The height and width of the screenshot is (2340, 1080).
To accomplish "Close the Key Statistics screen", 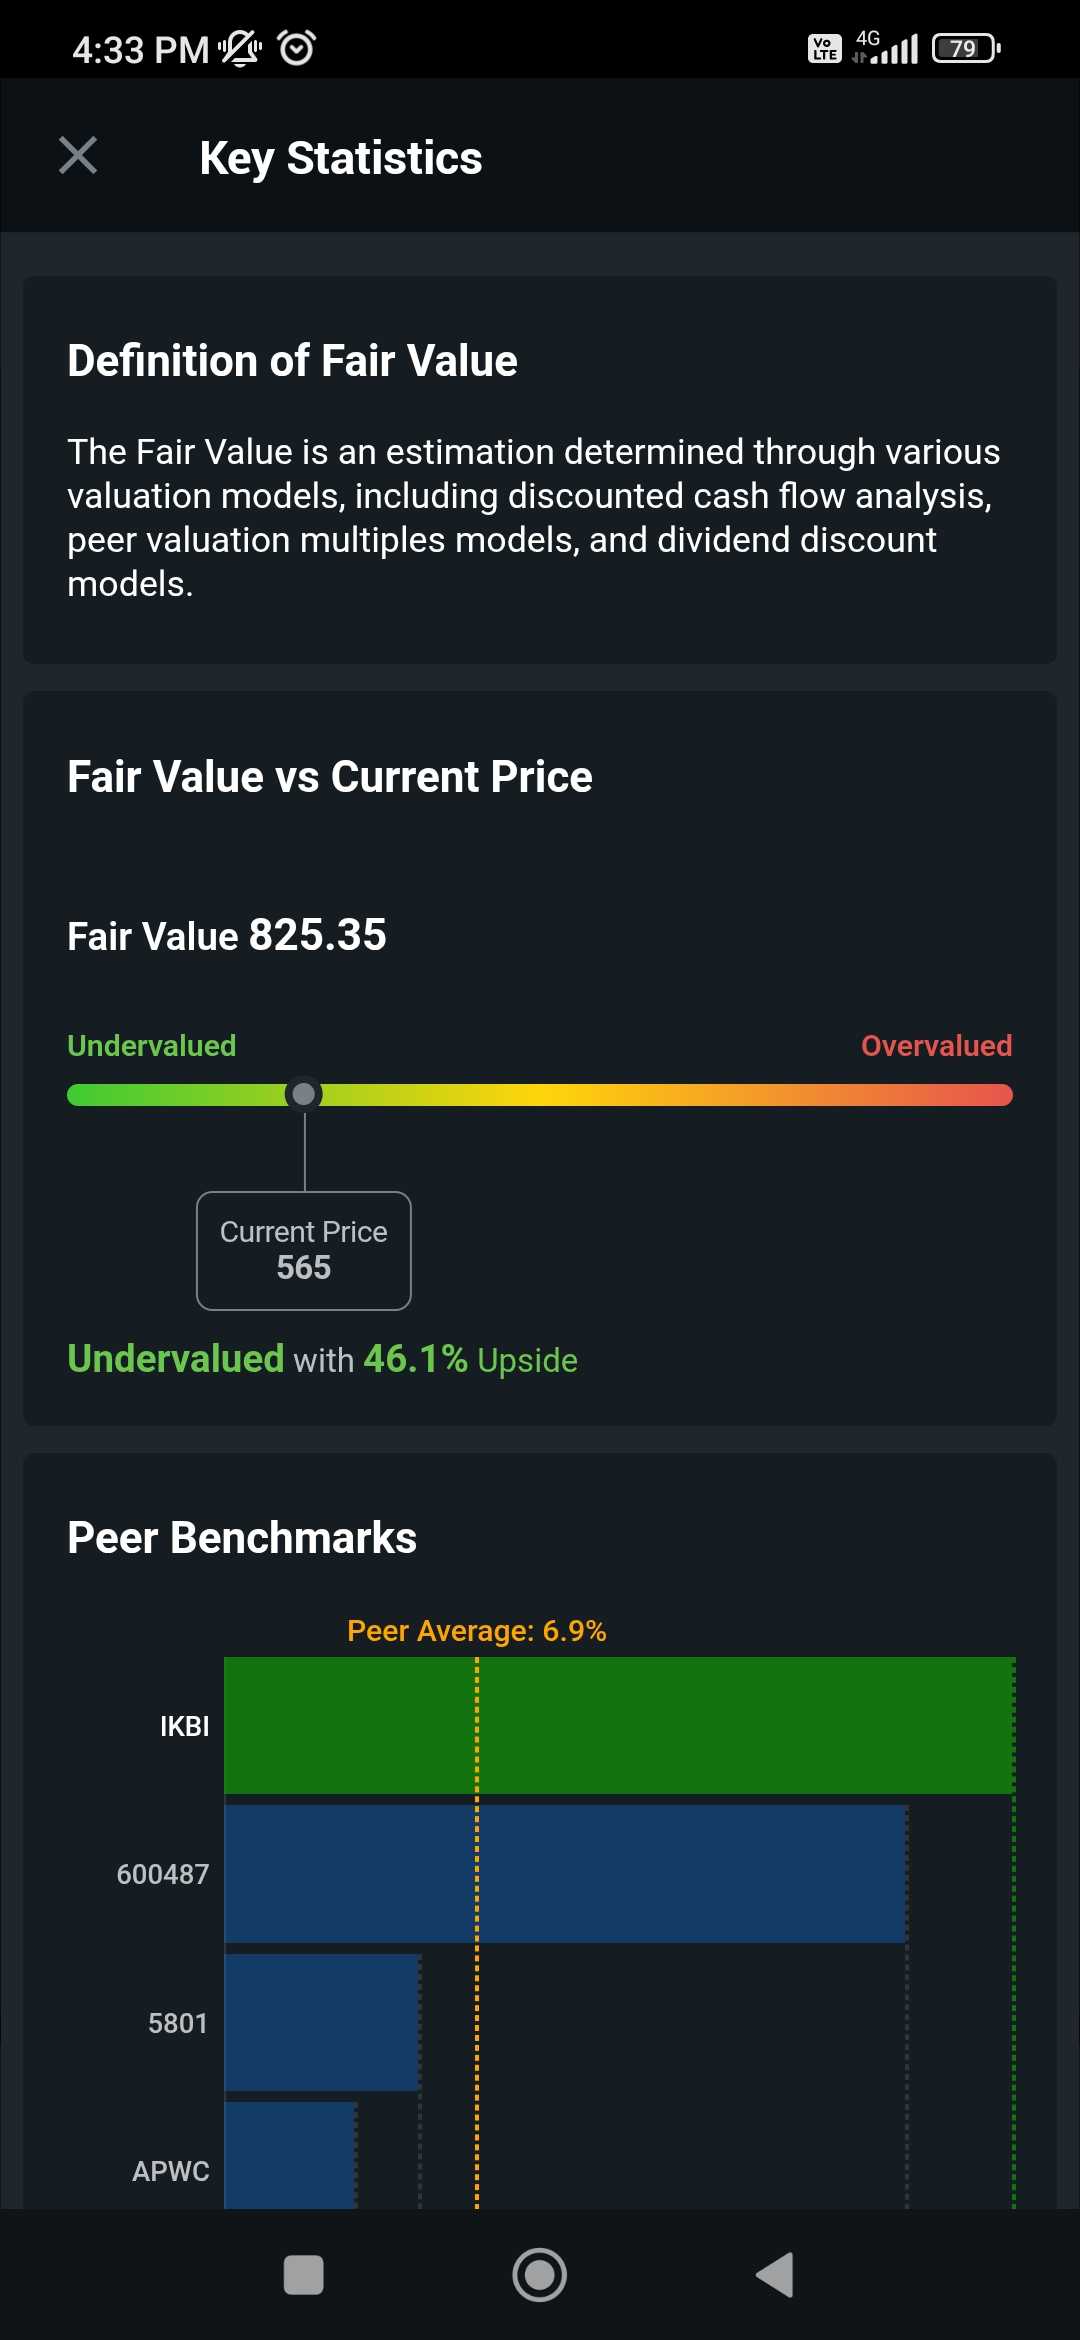I will click(x=78, y=156).
